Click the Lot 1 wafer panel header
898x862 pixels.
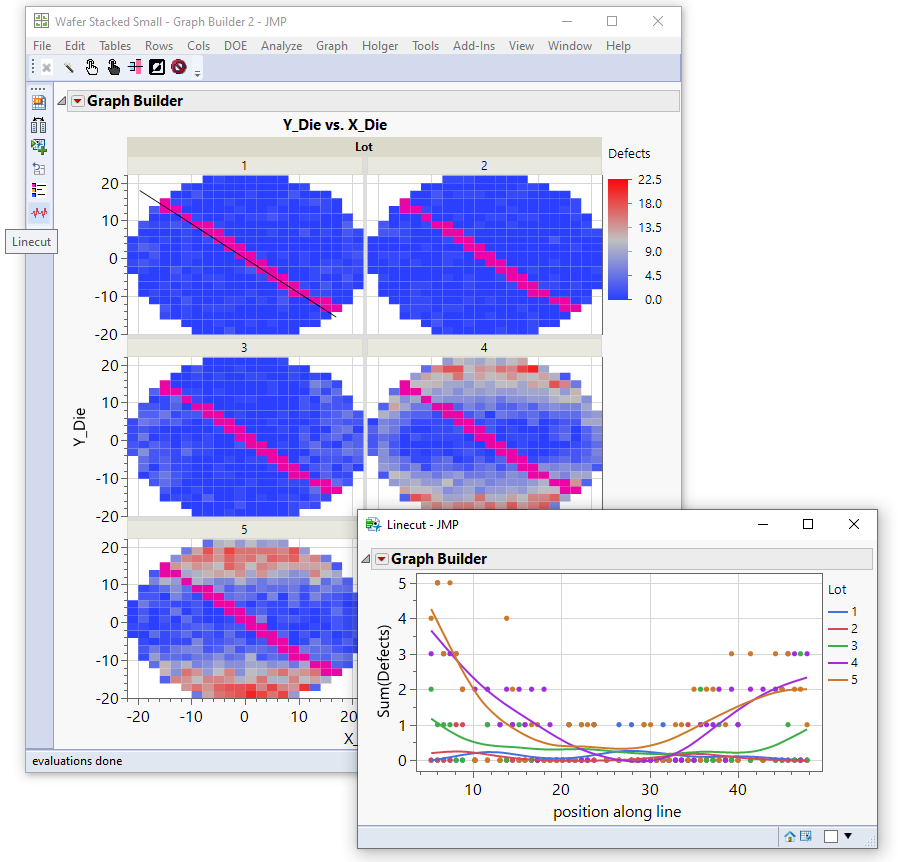(245, 166)
